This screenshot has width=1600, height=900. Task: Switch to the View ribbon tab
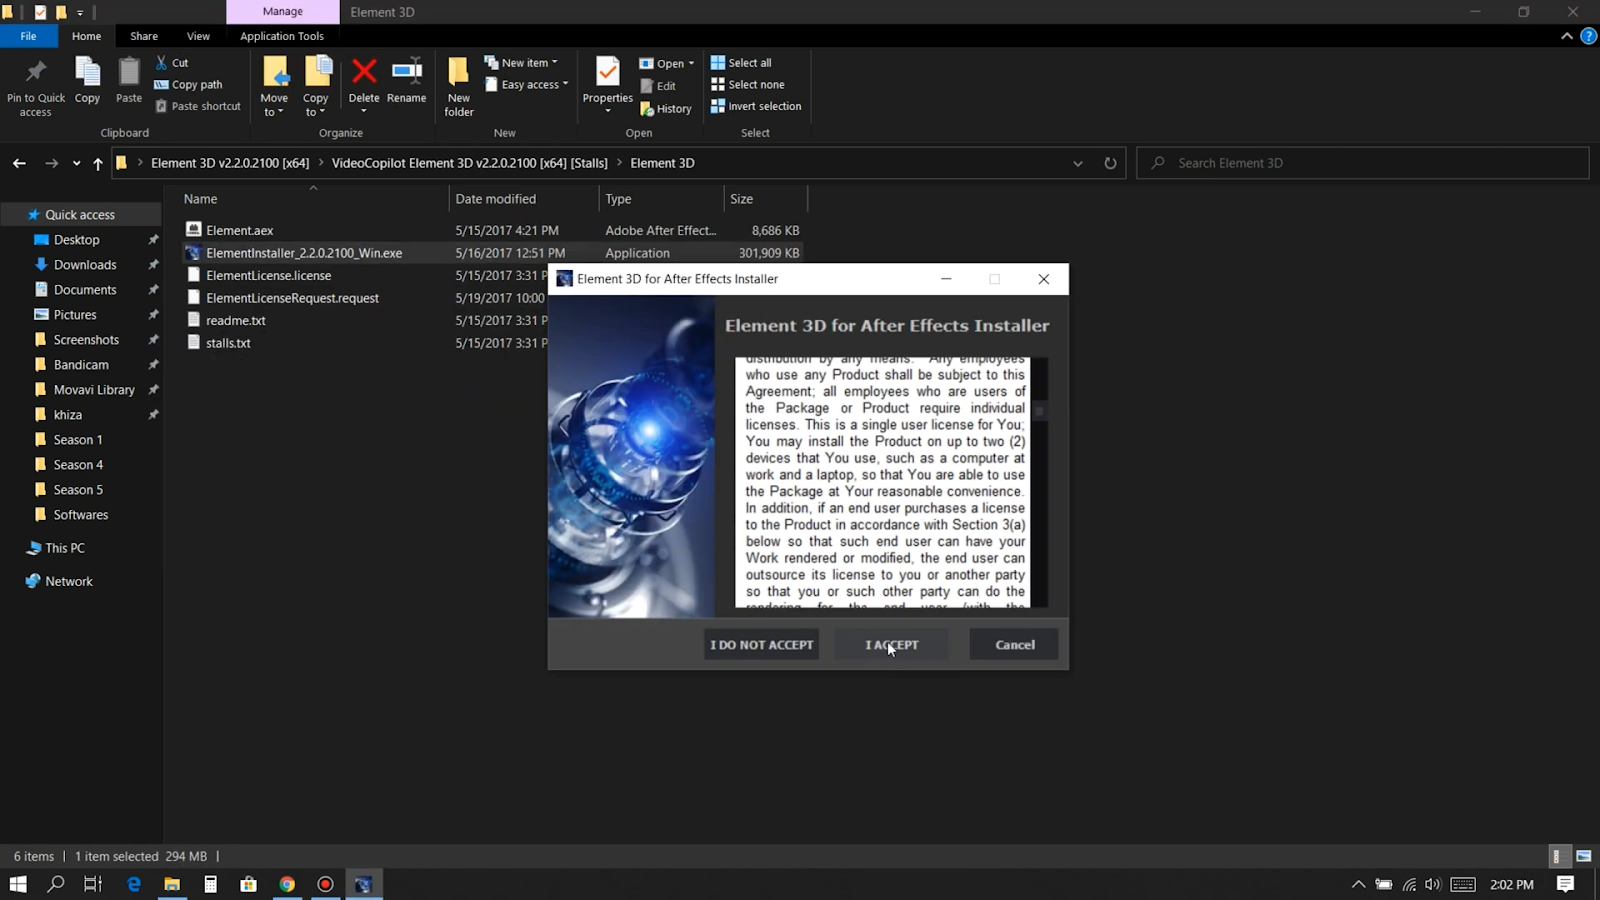click(198, 36)
